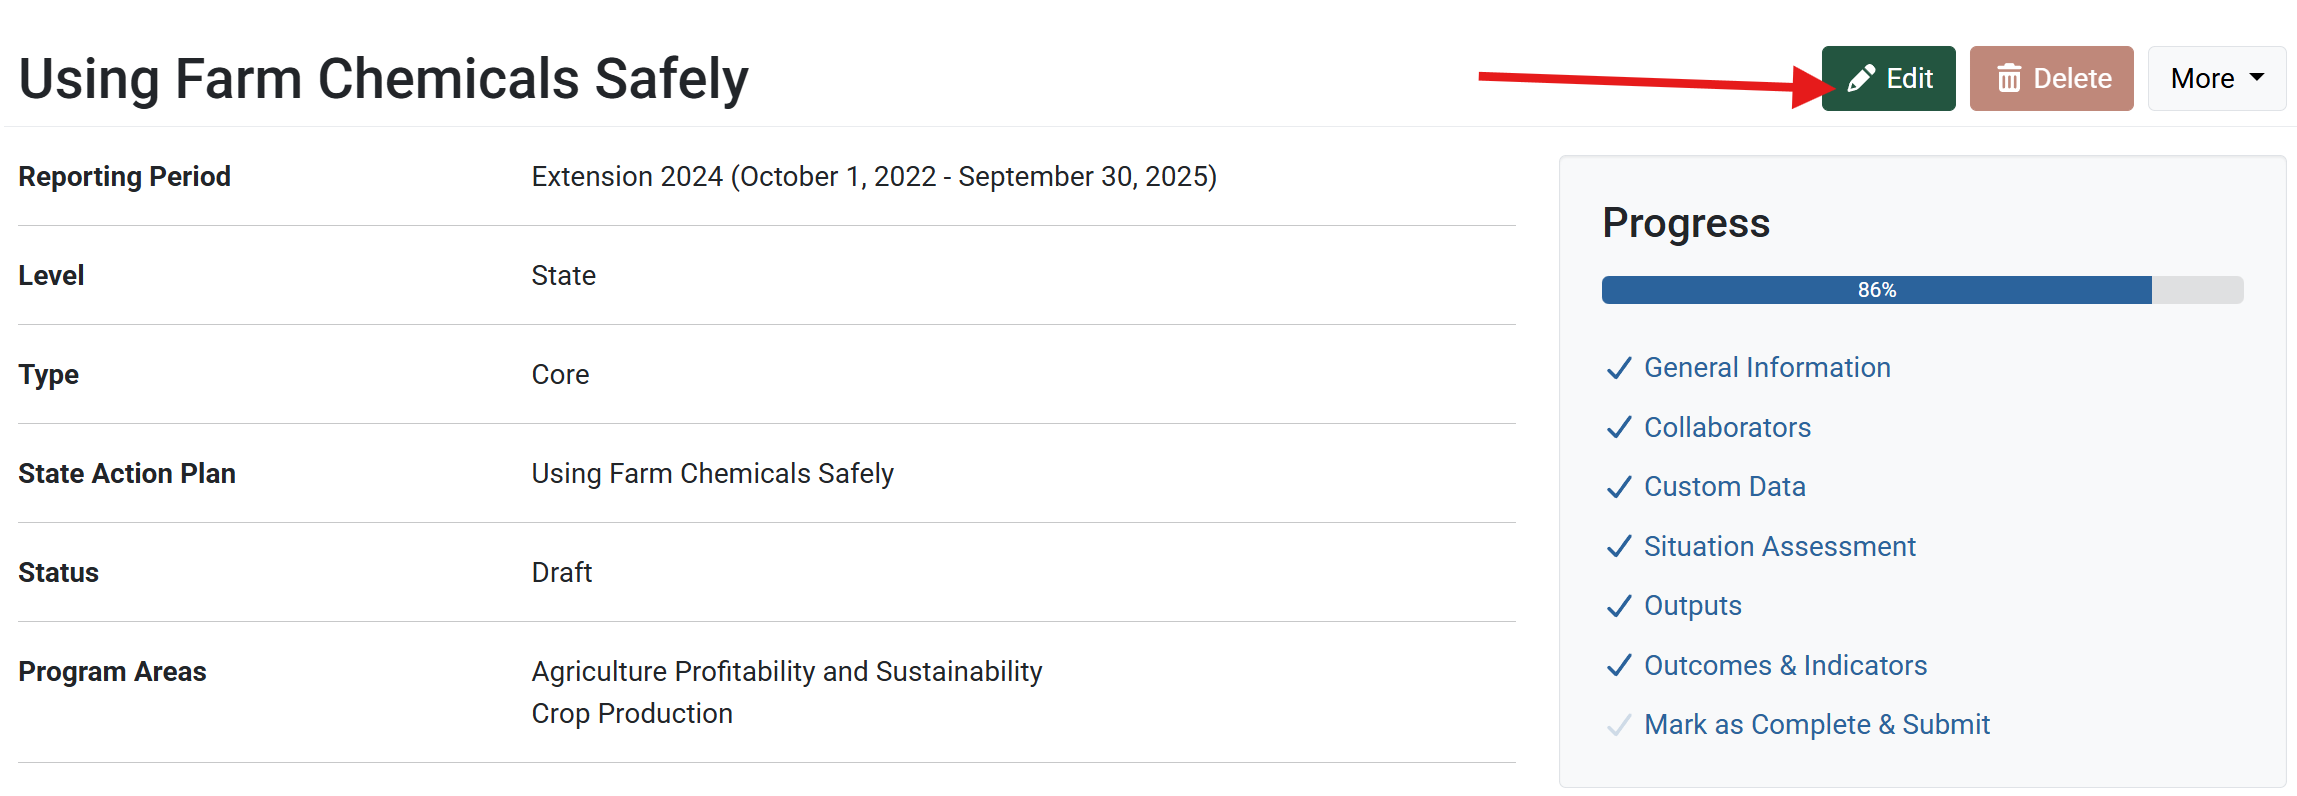The image size is (2297, 796).
Task: Open Outcomes & Indicators section
Action: 1785,666
